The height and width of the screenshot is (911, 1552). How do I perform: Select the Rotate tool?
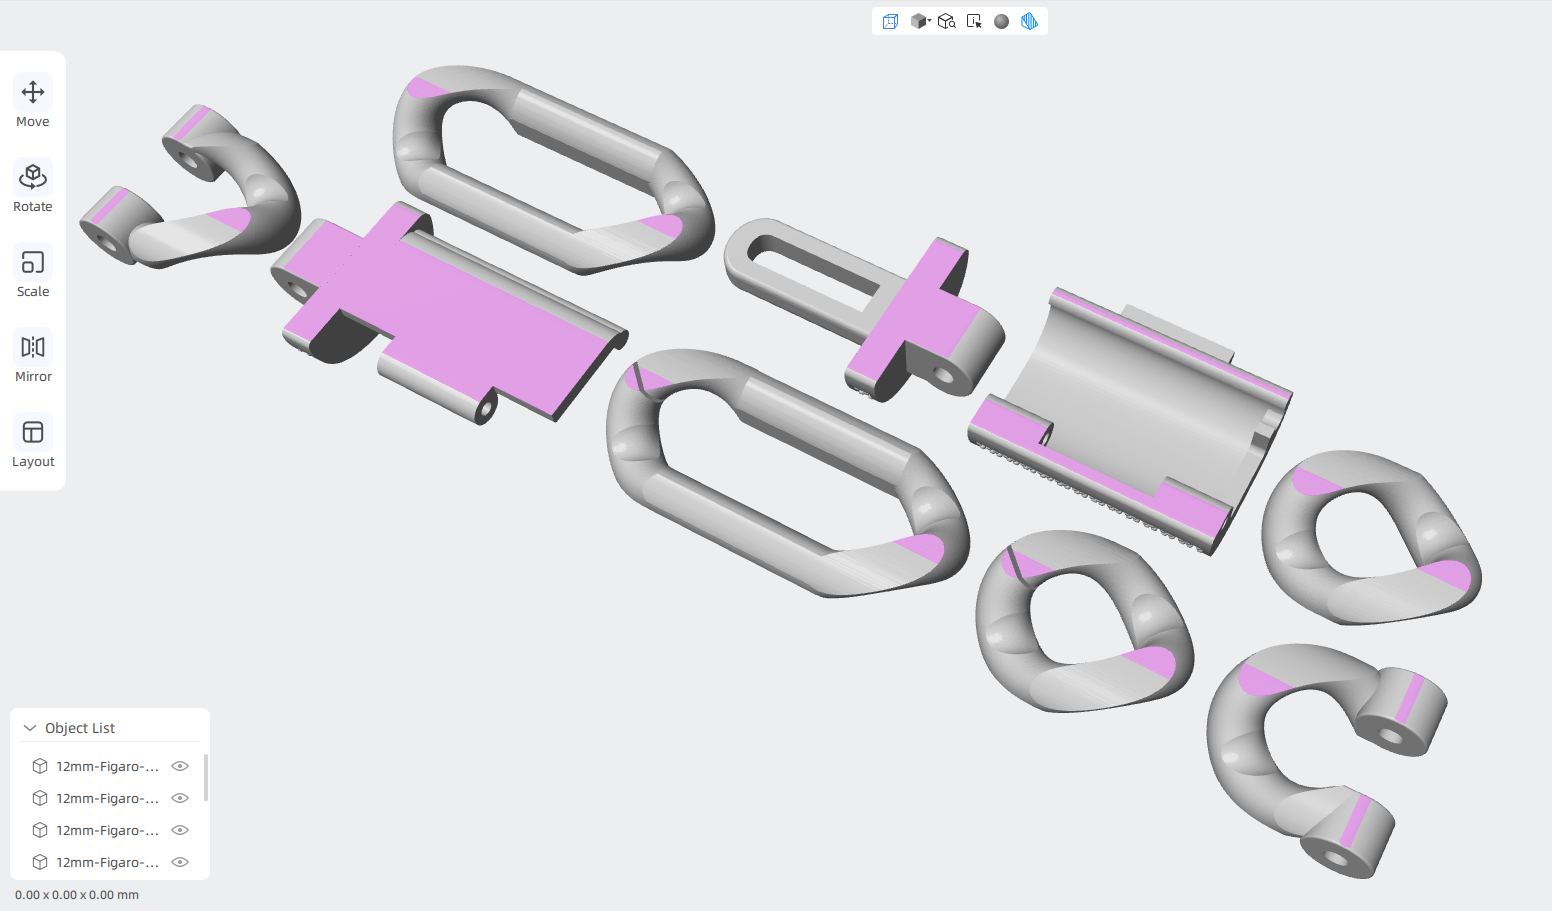point(33,188)
